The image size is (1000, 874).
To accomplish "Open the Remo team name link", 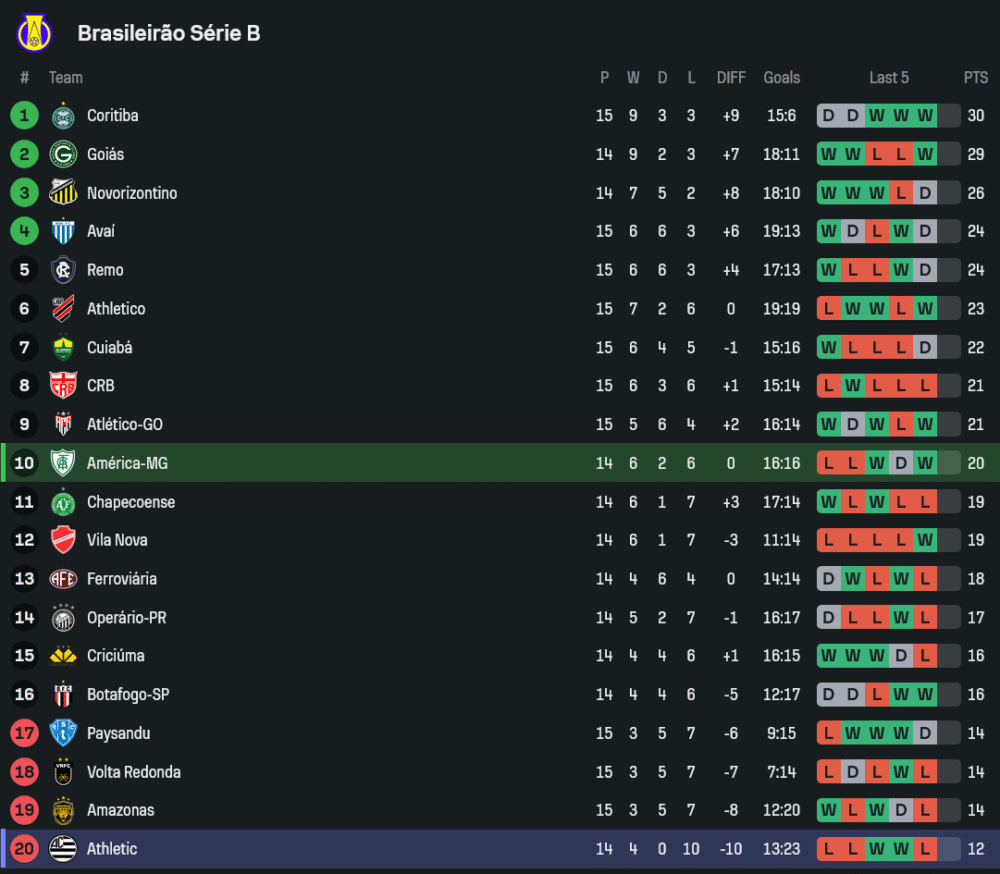I will (x=105, y=270).
